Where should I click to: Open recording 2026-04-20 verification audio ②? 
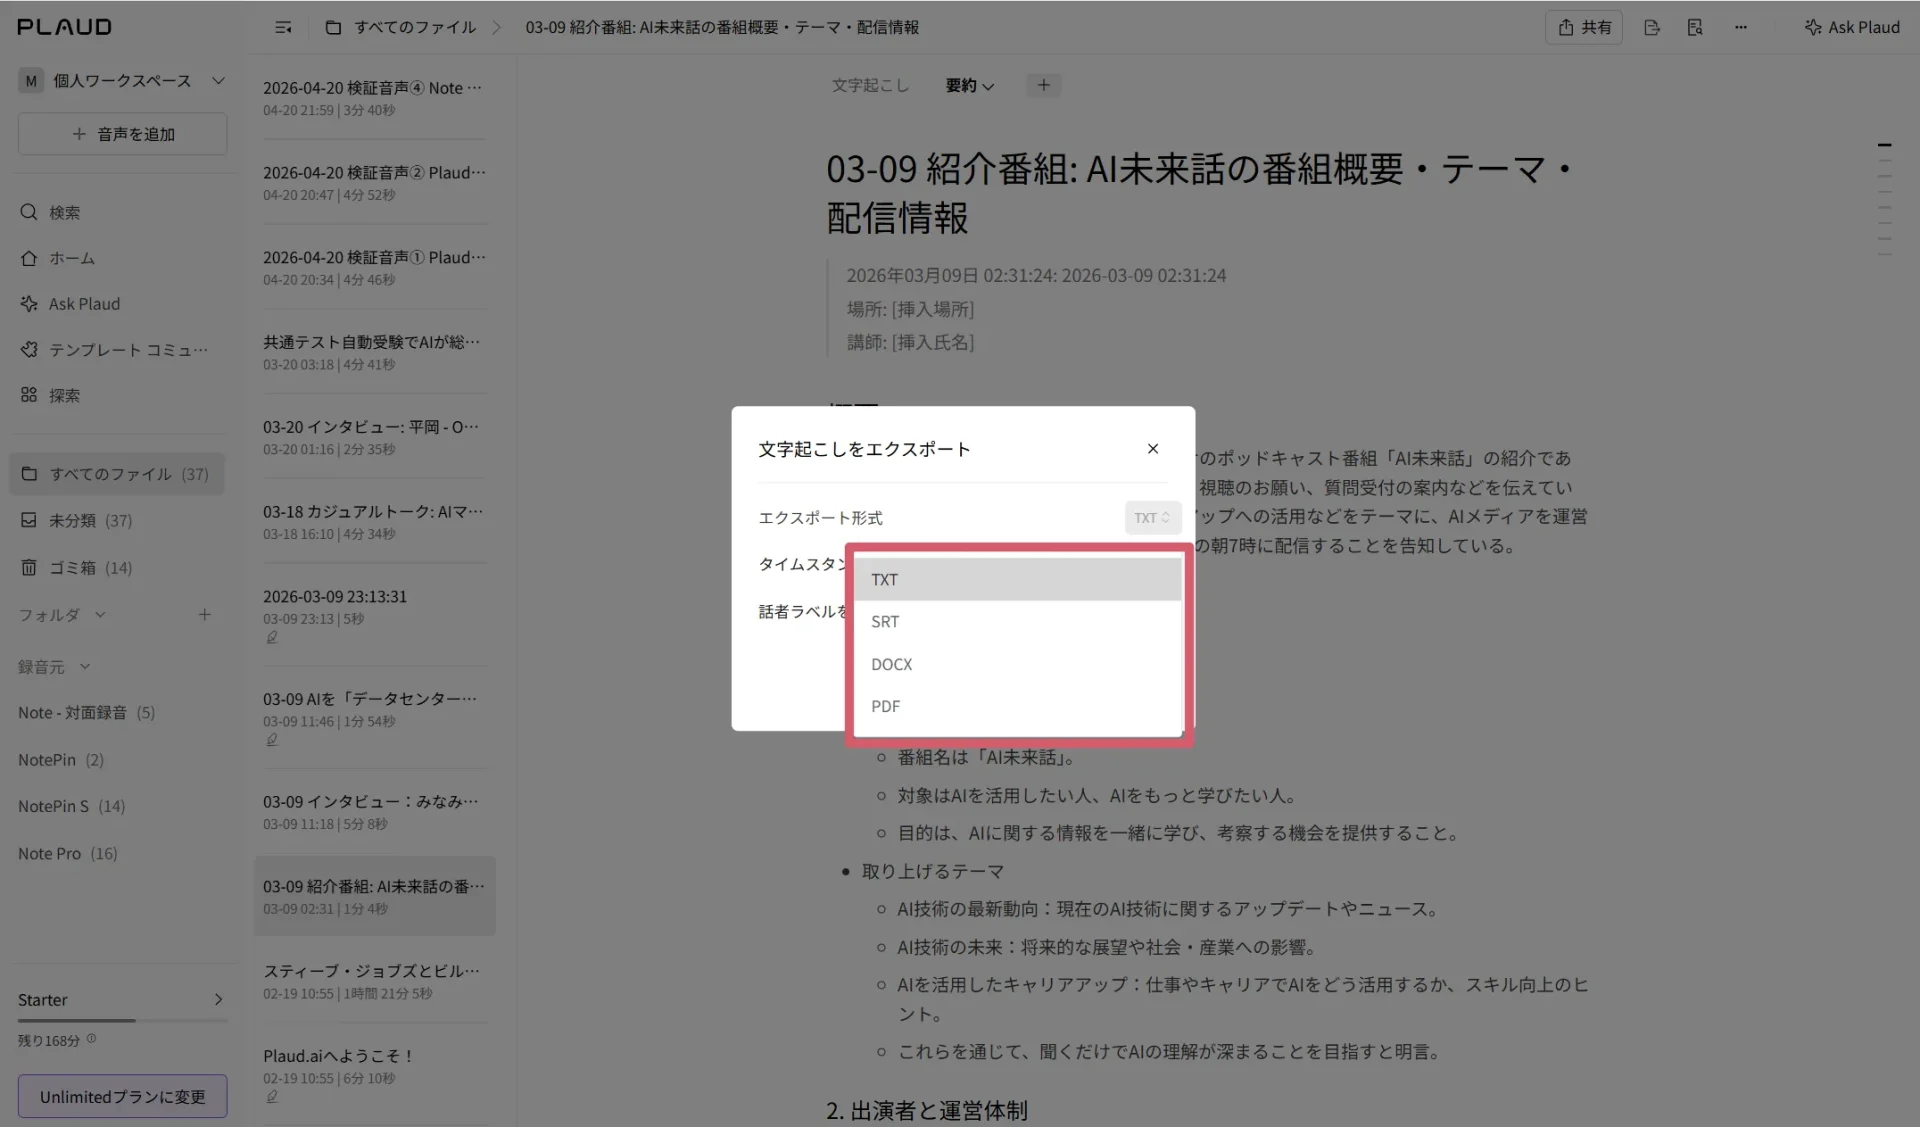click(374, 183)
